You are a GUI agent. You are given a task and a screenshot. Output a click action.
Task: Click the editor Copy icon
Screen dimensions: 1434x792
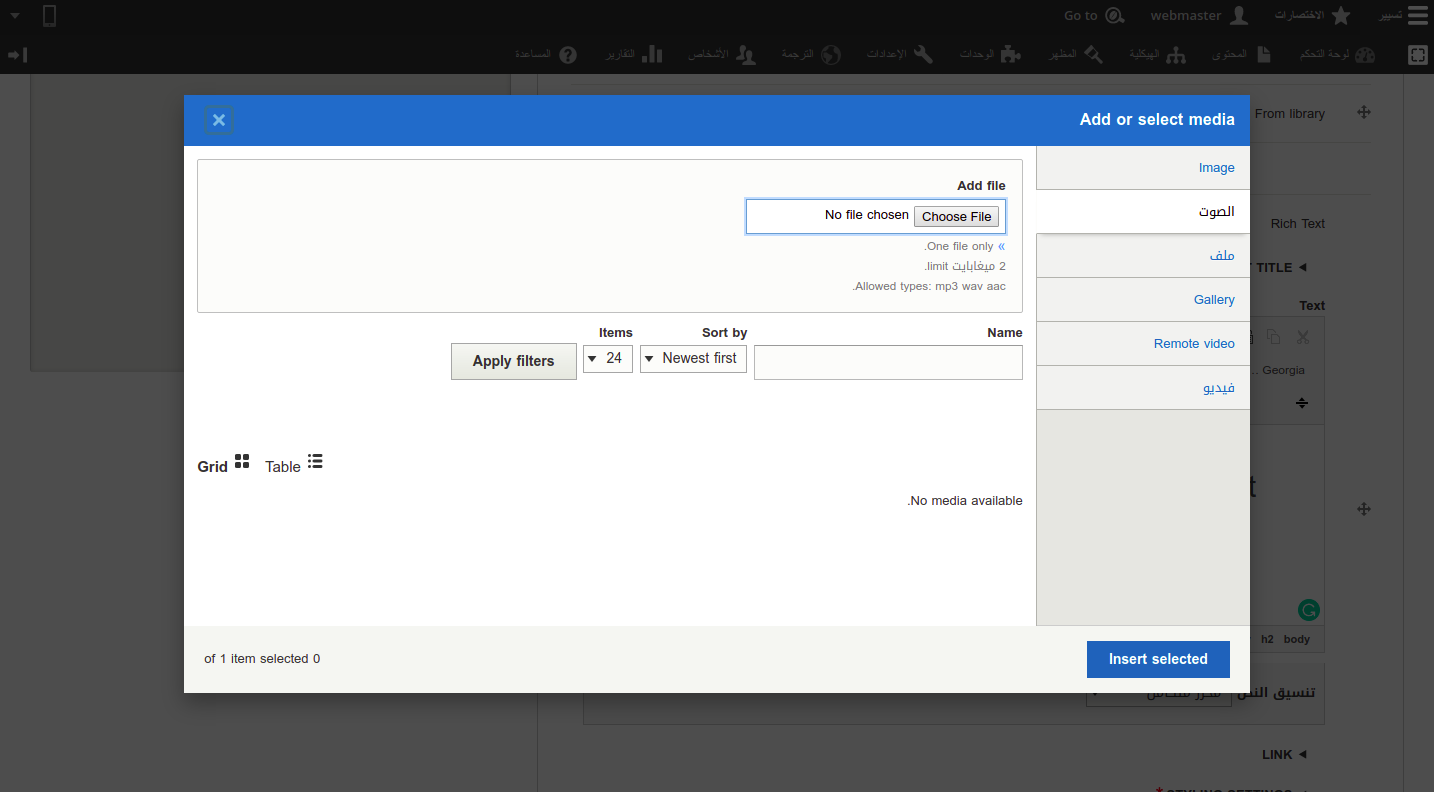point(1273,337)
